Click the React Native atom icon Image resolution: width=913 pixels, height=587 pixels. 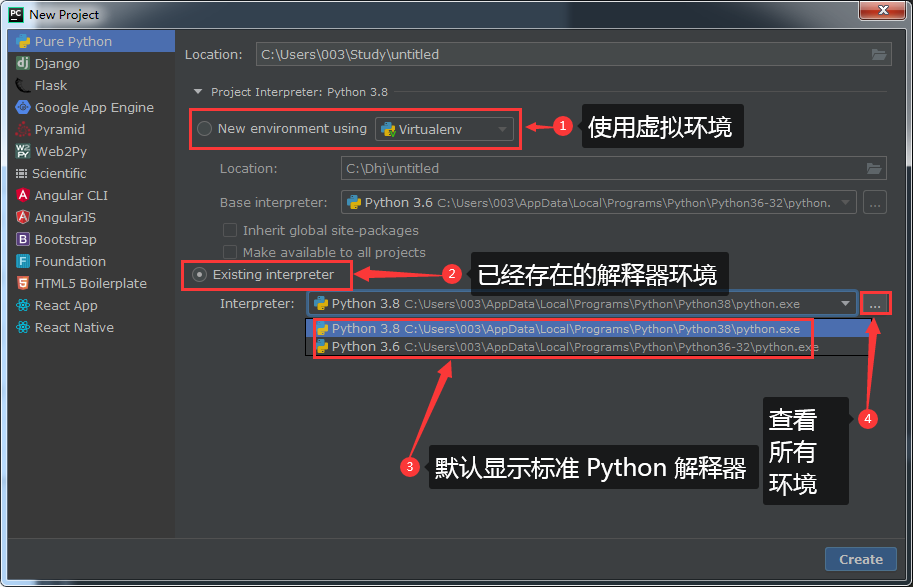click(23, 328)
